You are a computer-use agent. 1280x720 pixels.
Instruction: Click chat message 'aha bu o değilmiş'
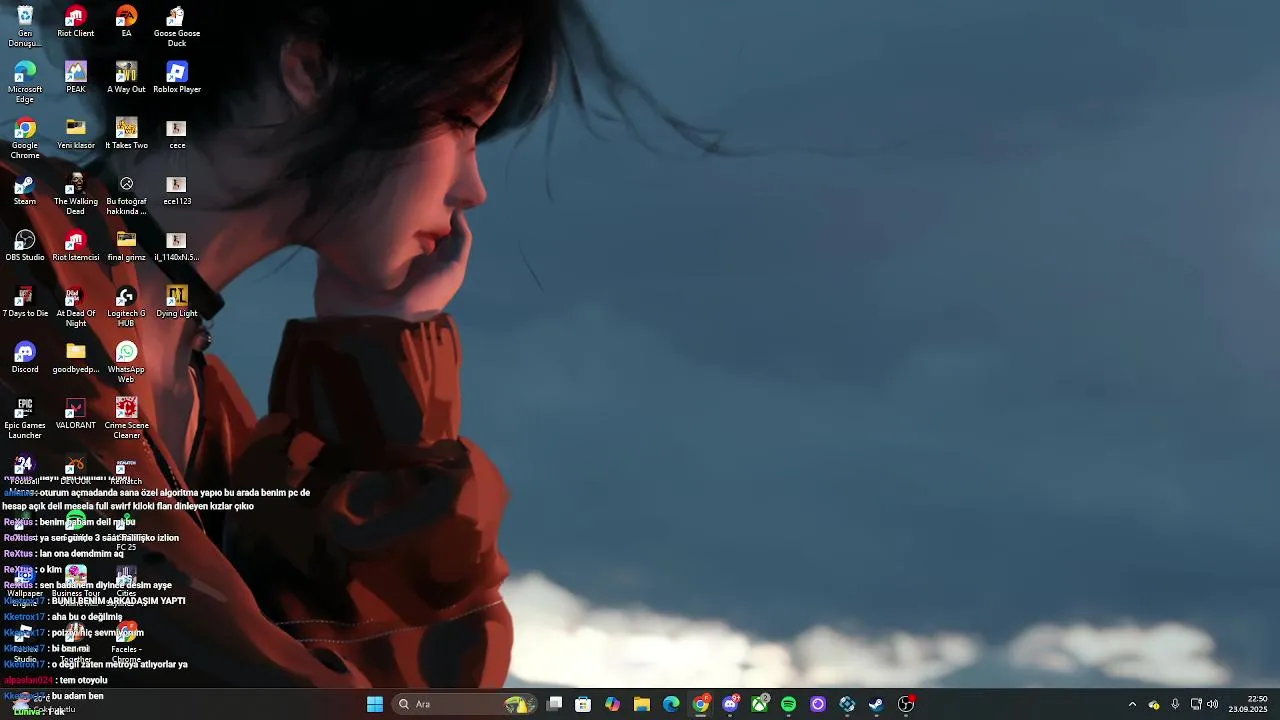88,617
